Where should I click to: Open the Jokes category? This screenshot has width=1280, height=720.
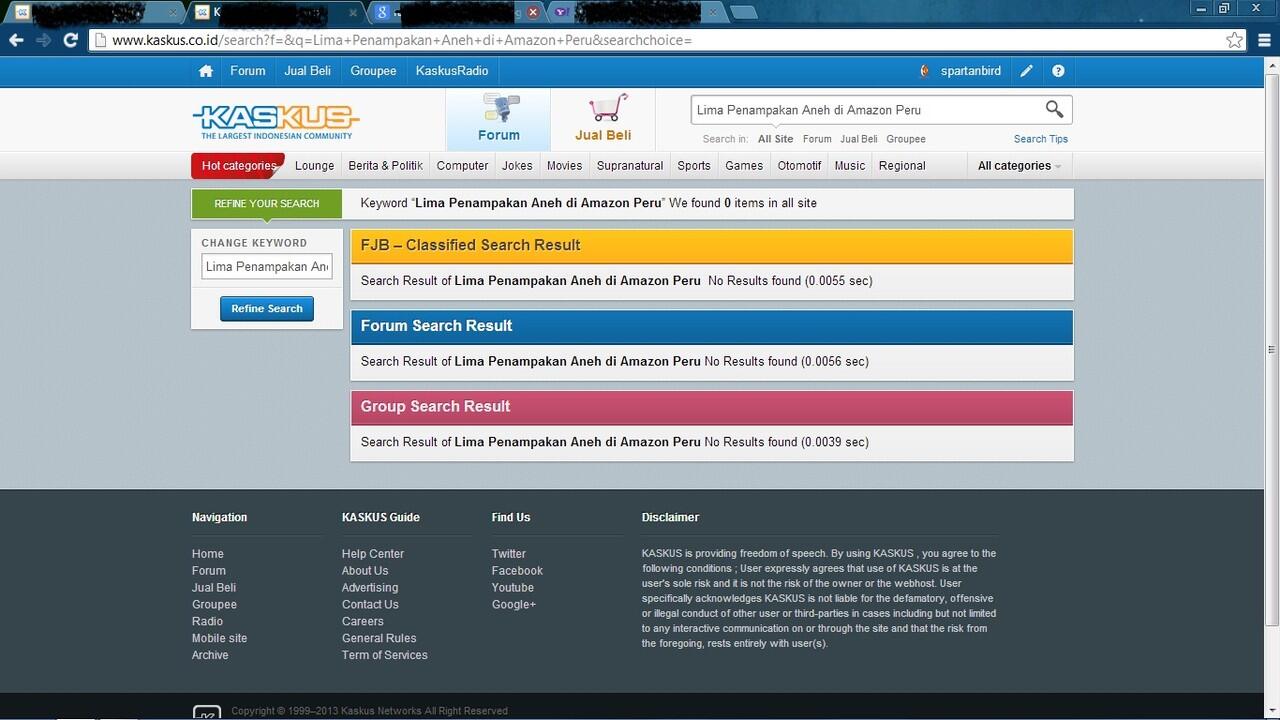pyautogui.click(x=517, y=166)
